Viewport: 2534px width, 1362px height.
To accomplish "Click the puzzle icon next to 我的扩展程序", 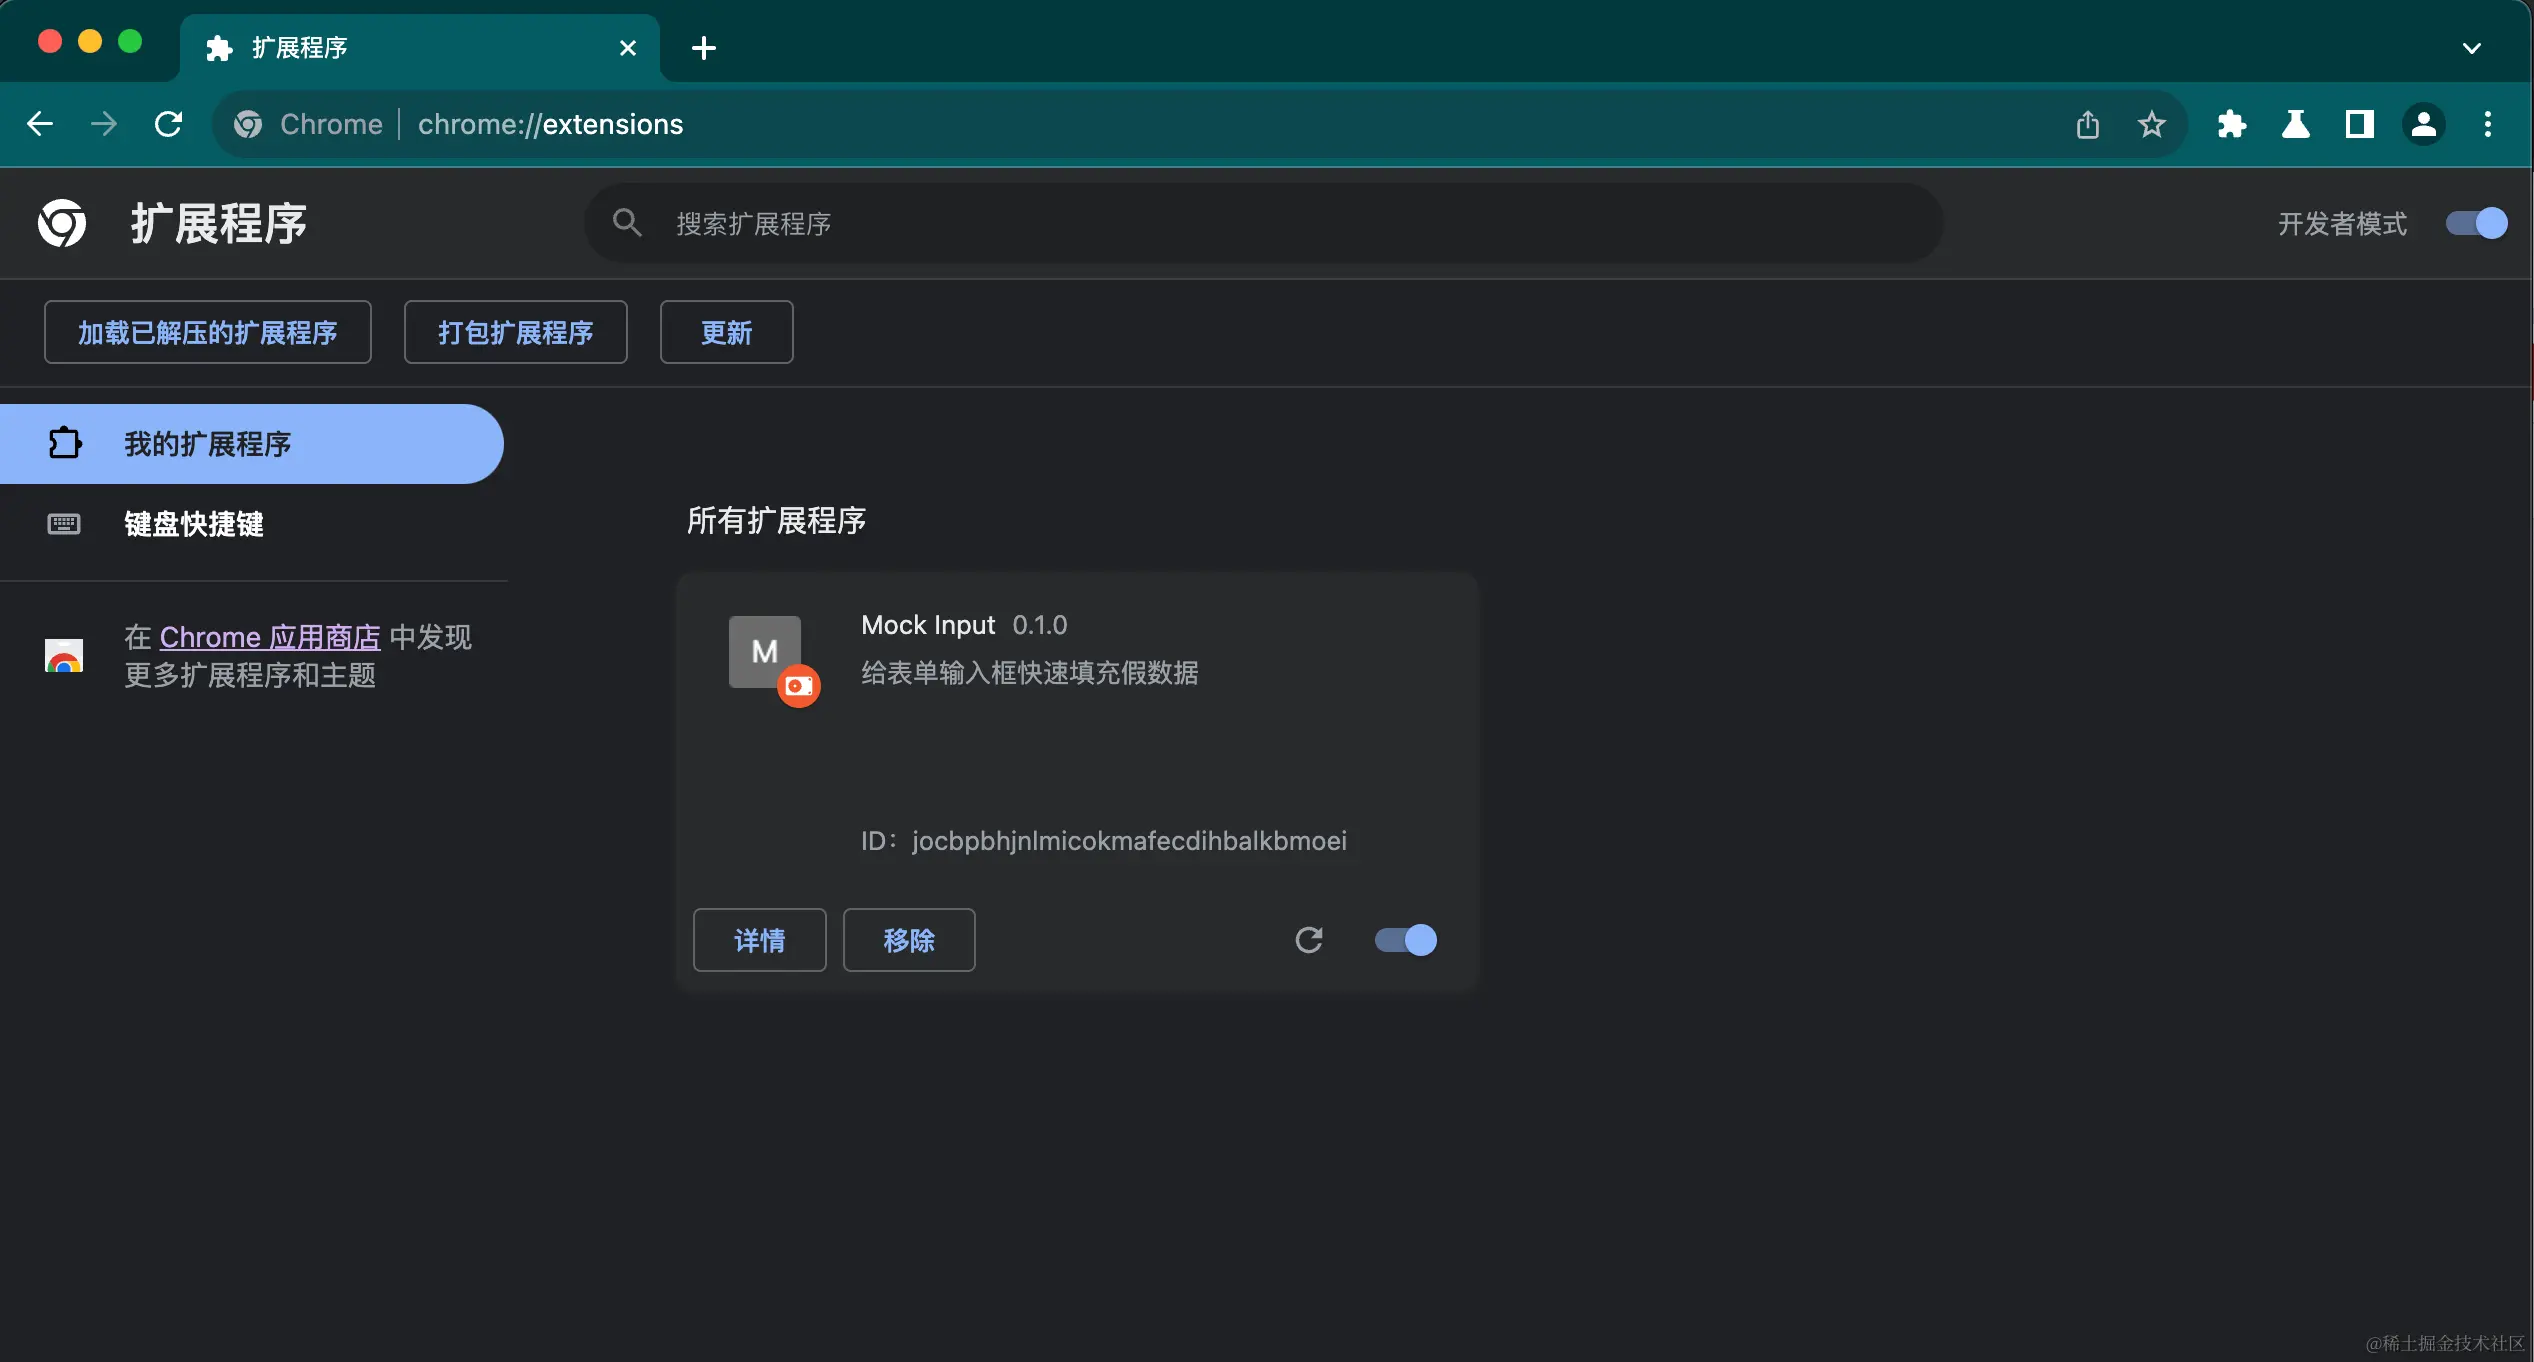I will click(64, 443).
